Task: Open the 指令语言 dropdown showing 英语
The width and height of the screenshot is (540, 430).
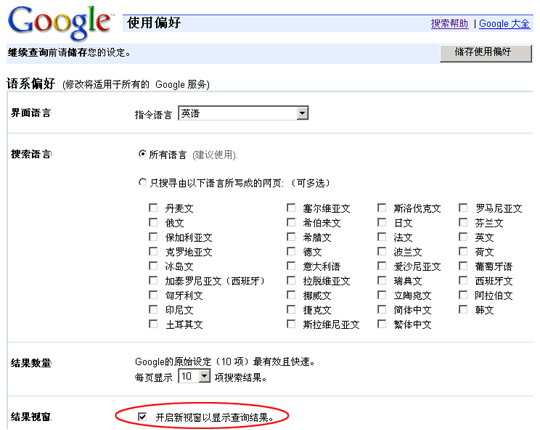Action: point(243,113)
